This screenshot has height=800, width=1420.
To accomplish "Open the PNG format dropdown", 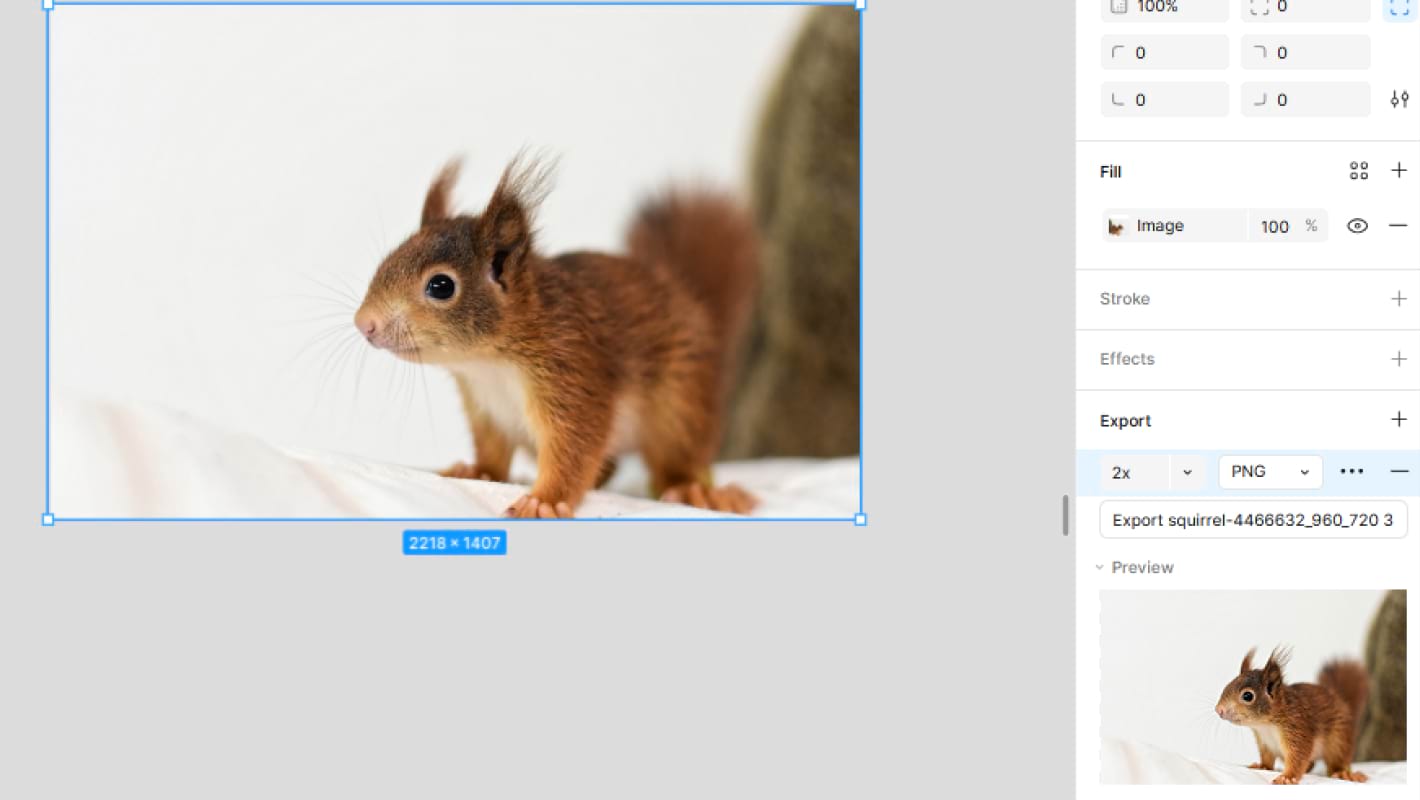I will tap(1270, 472).
